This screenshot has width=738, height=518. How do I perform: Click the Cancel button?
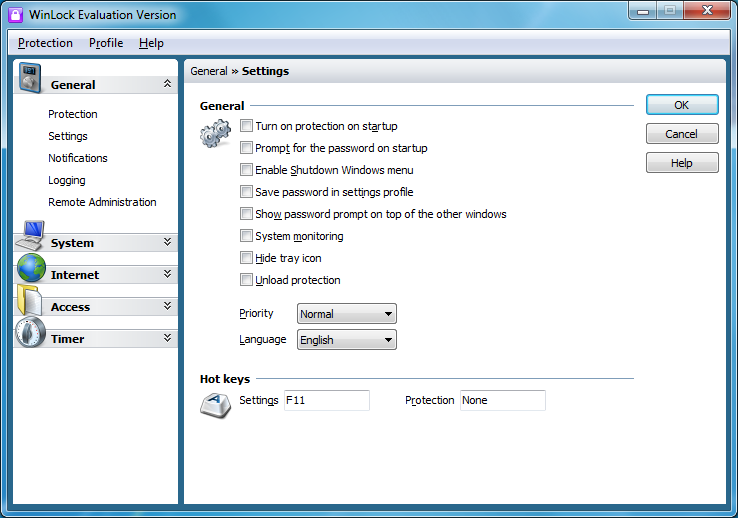[682, 134]
